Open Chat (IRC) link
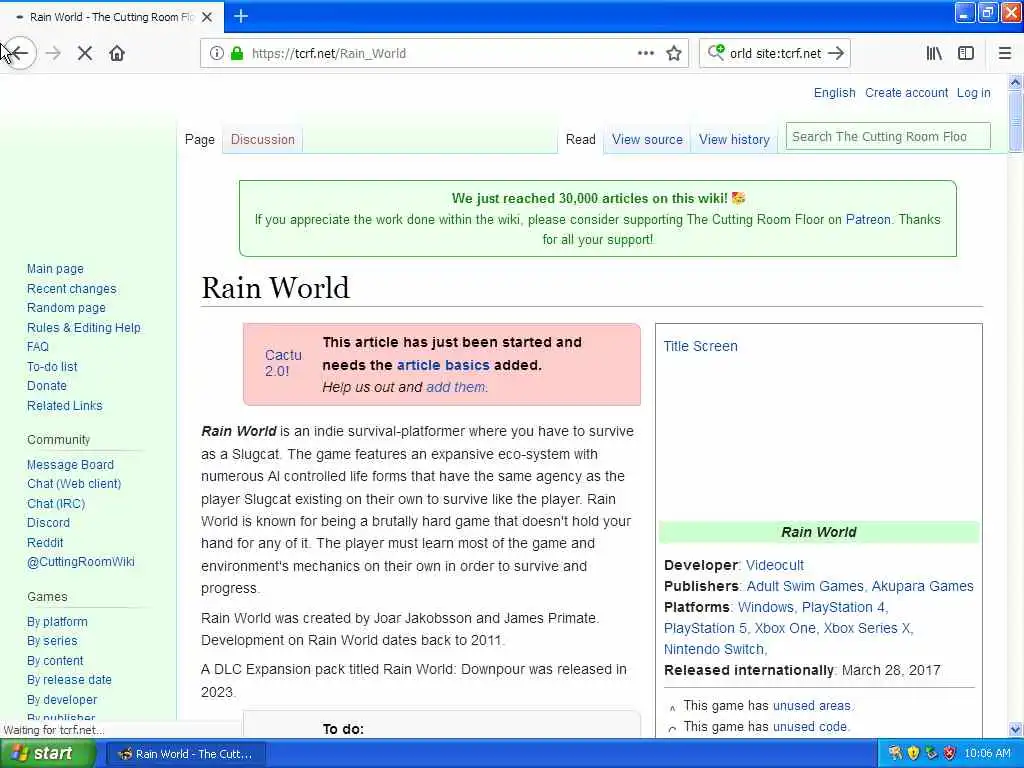Screen dimensions: 1024x768 click(56, 504)
